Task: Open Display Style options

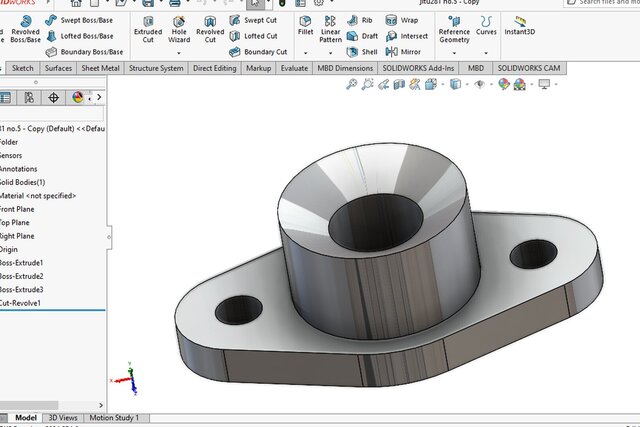Action: (x=455, y=85)
